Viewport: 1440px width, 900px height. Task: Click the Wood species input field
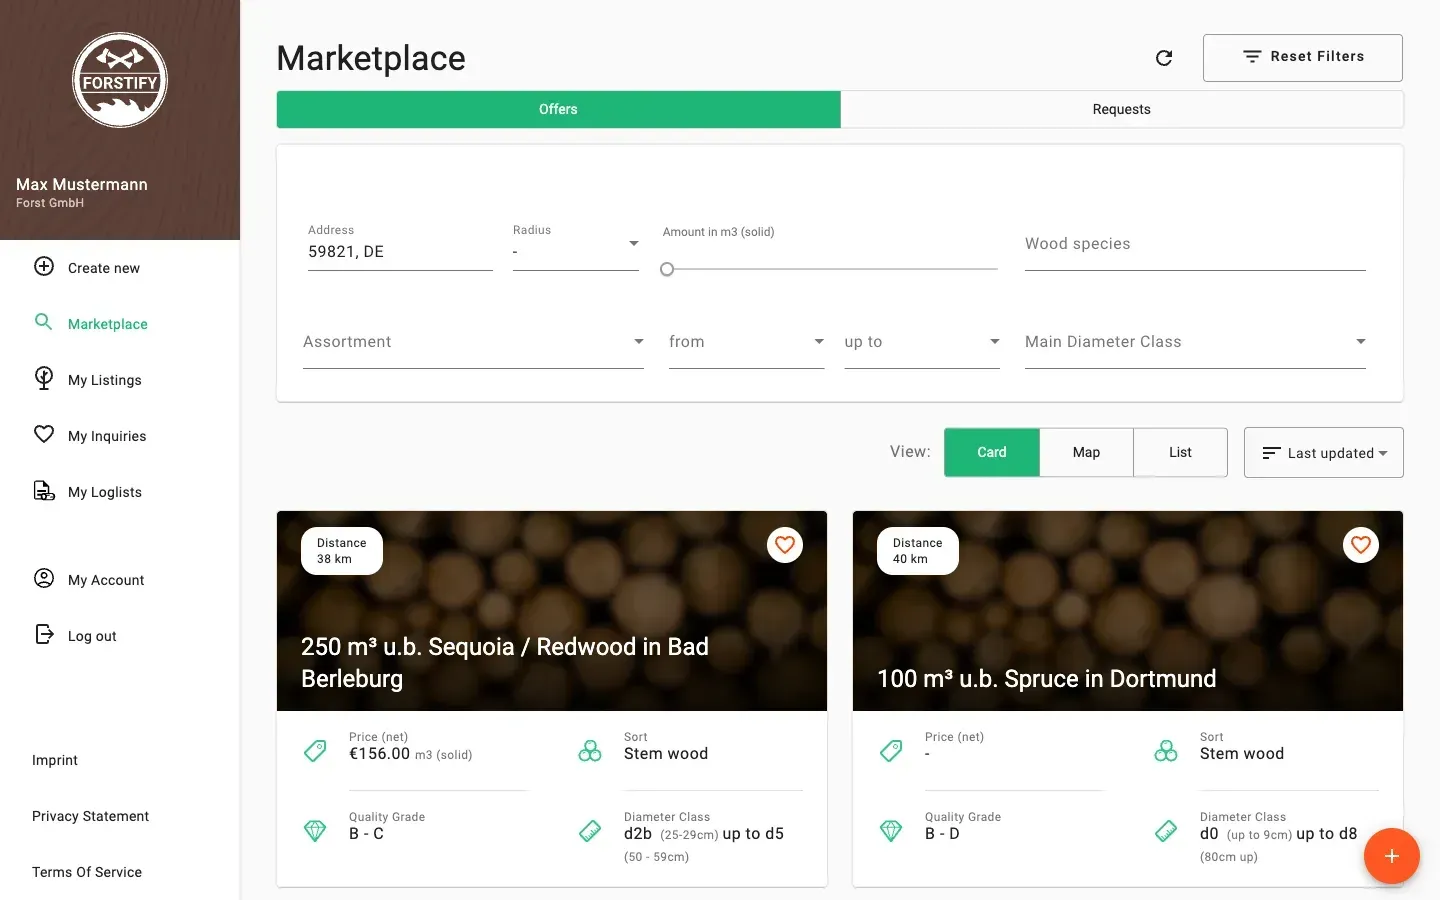point(1195,244)
